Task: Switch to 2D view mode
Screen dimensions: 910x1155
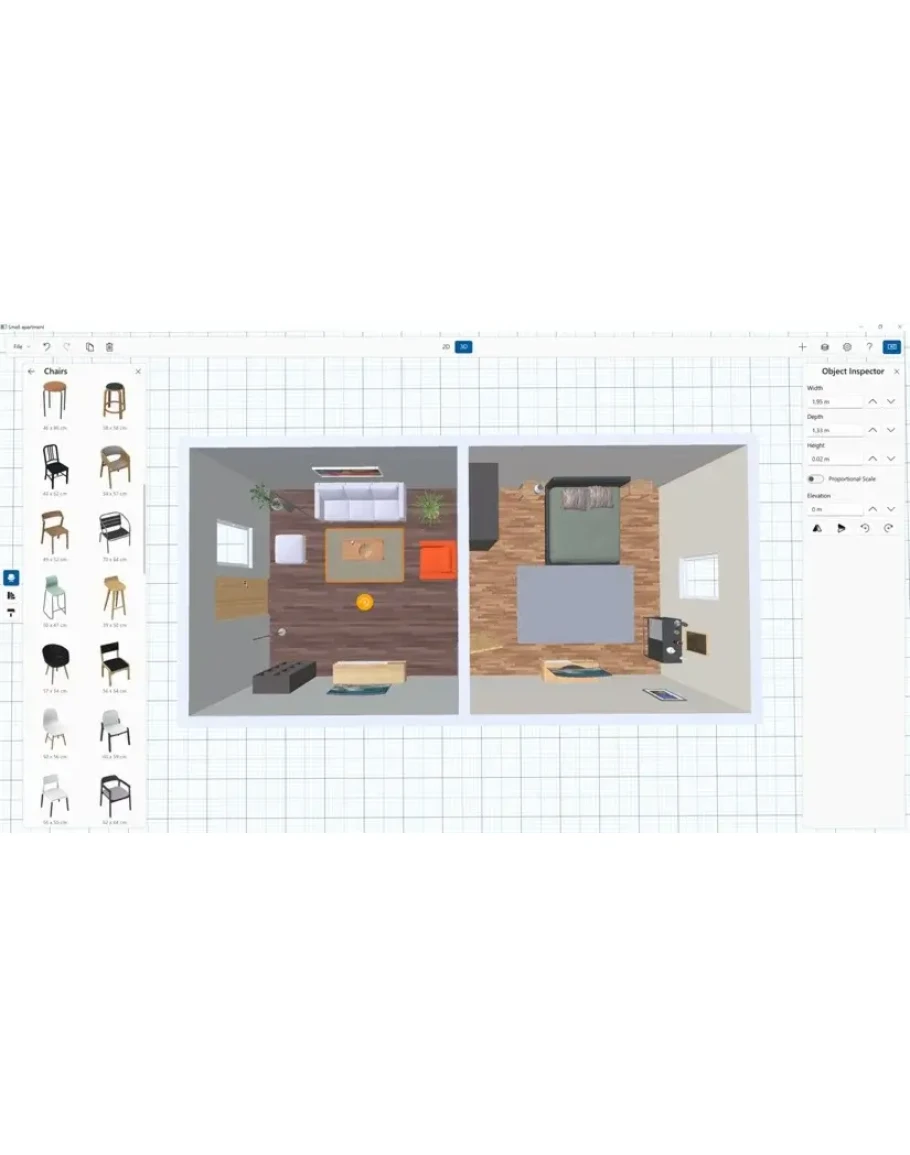Action: (x=446, y=347)
